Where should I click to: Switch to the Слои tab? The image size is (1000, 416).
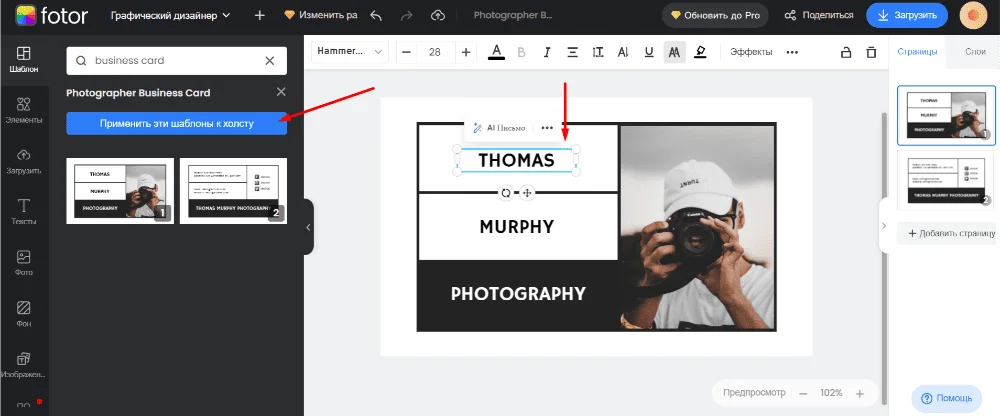[x=974, y=51]
